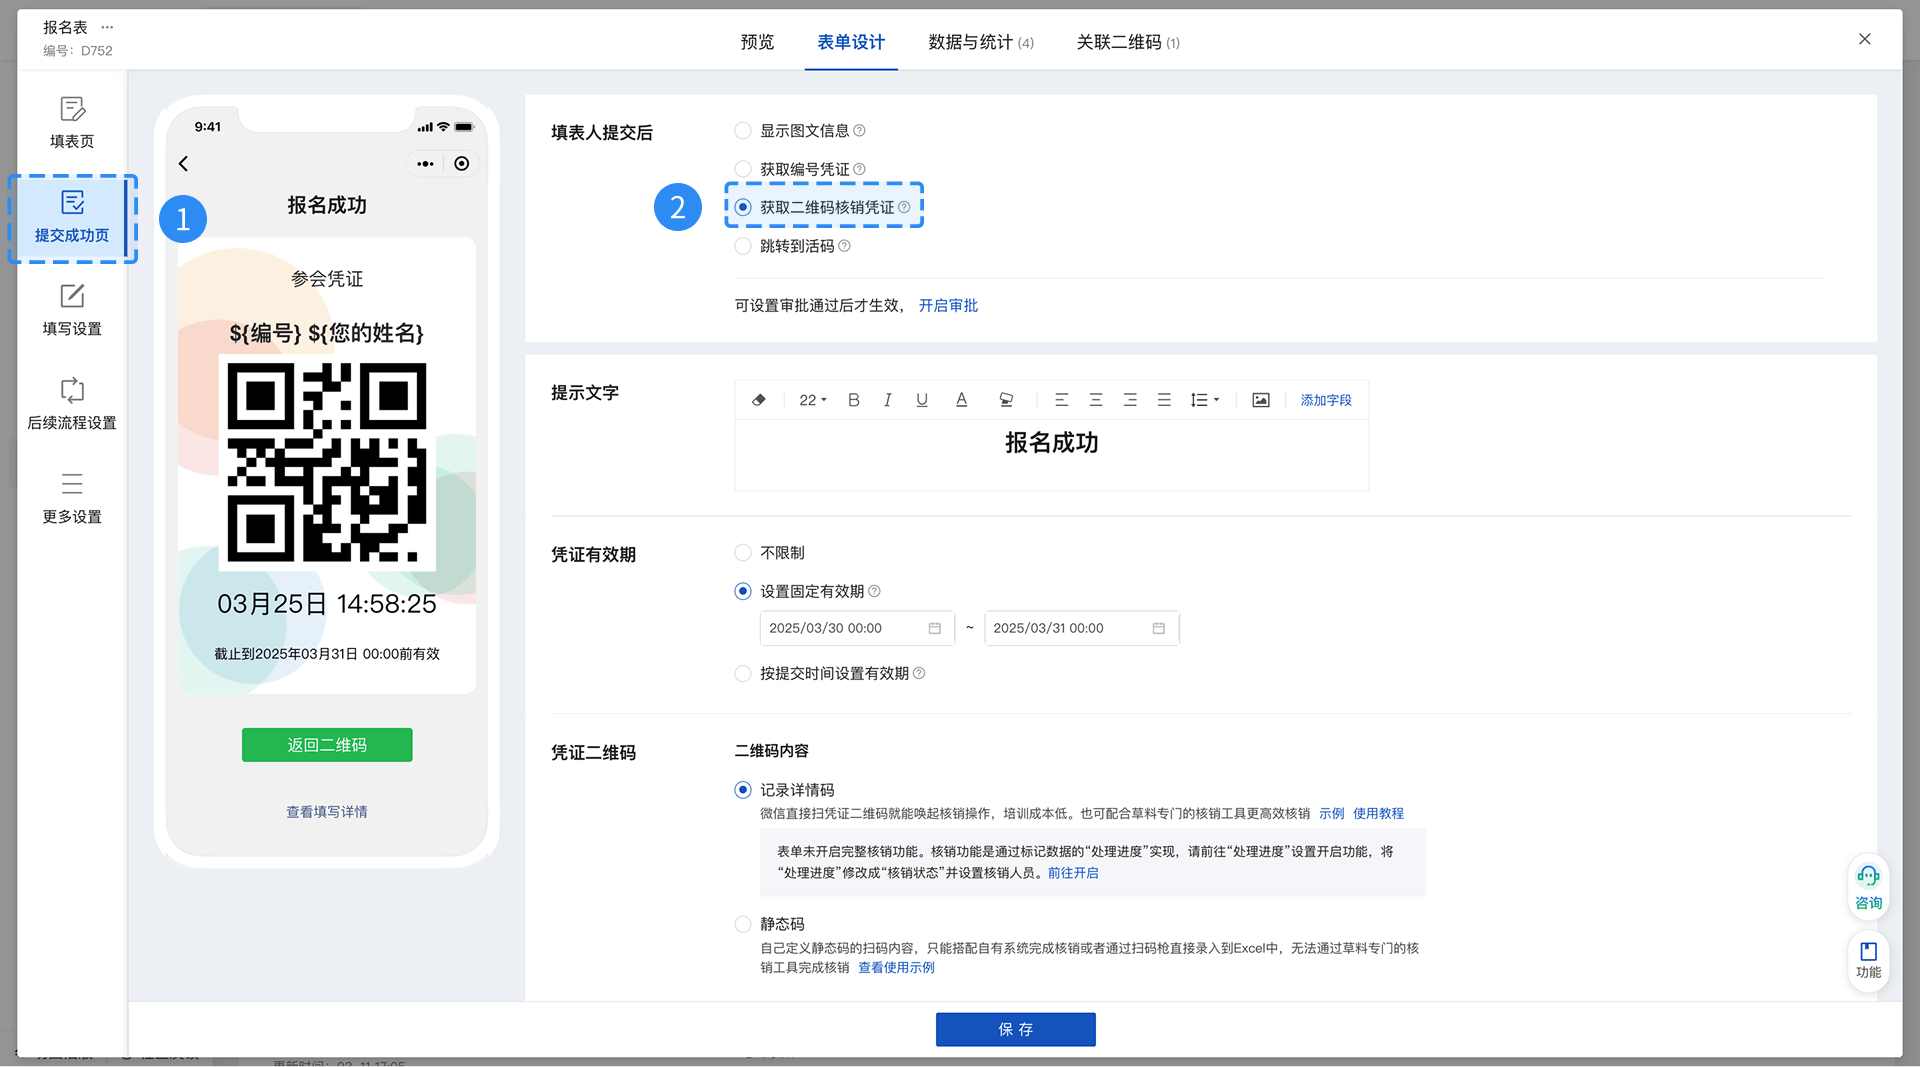Open the 填写设置 sidebar section
Viewport: 1920px width, 1067px height.
point(72,309)
